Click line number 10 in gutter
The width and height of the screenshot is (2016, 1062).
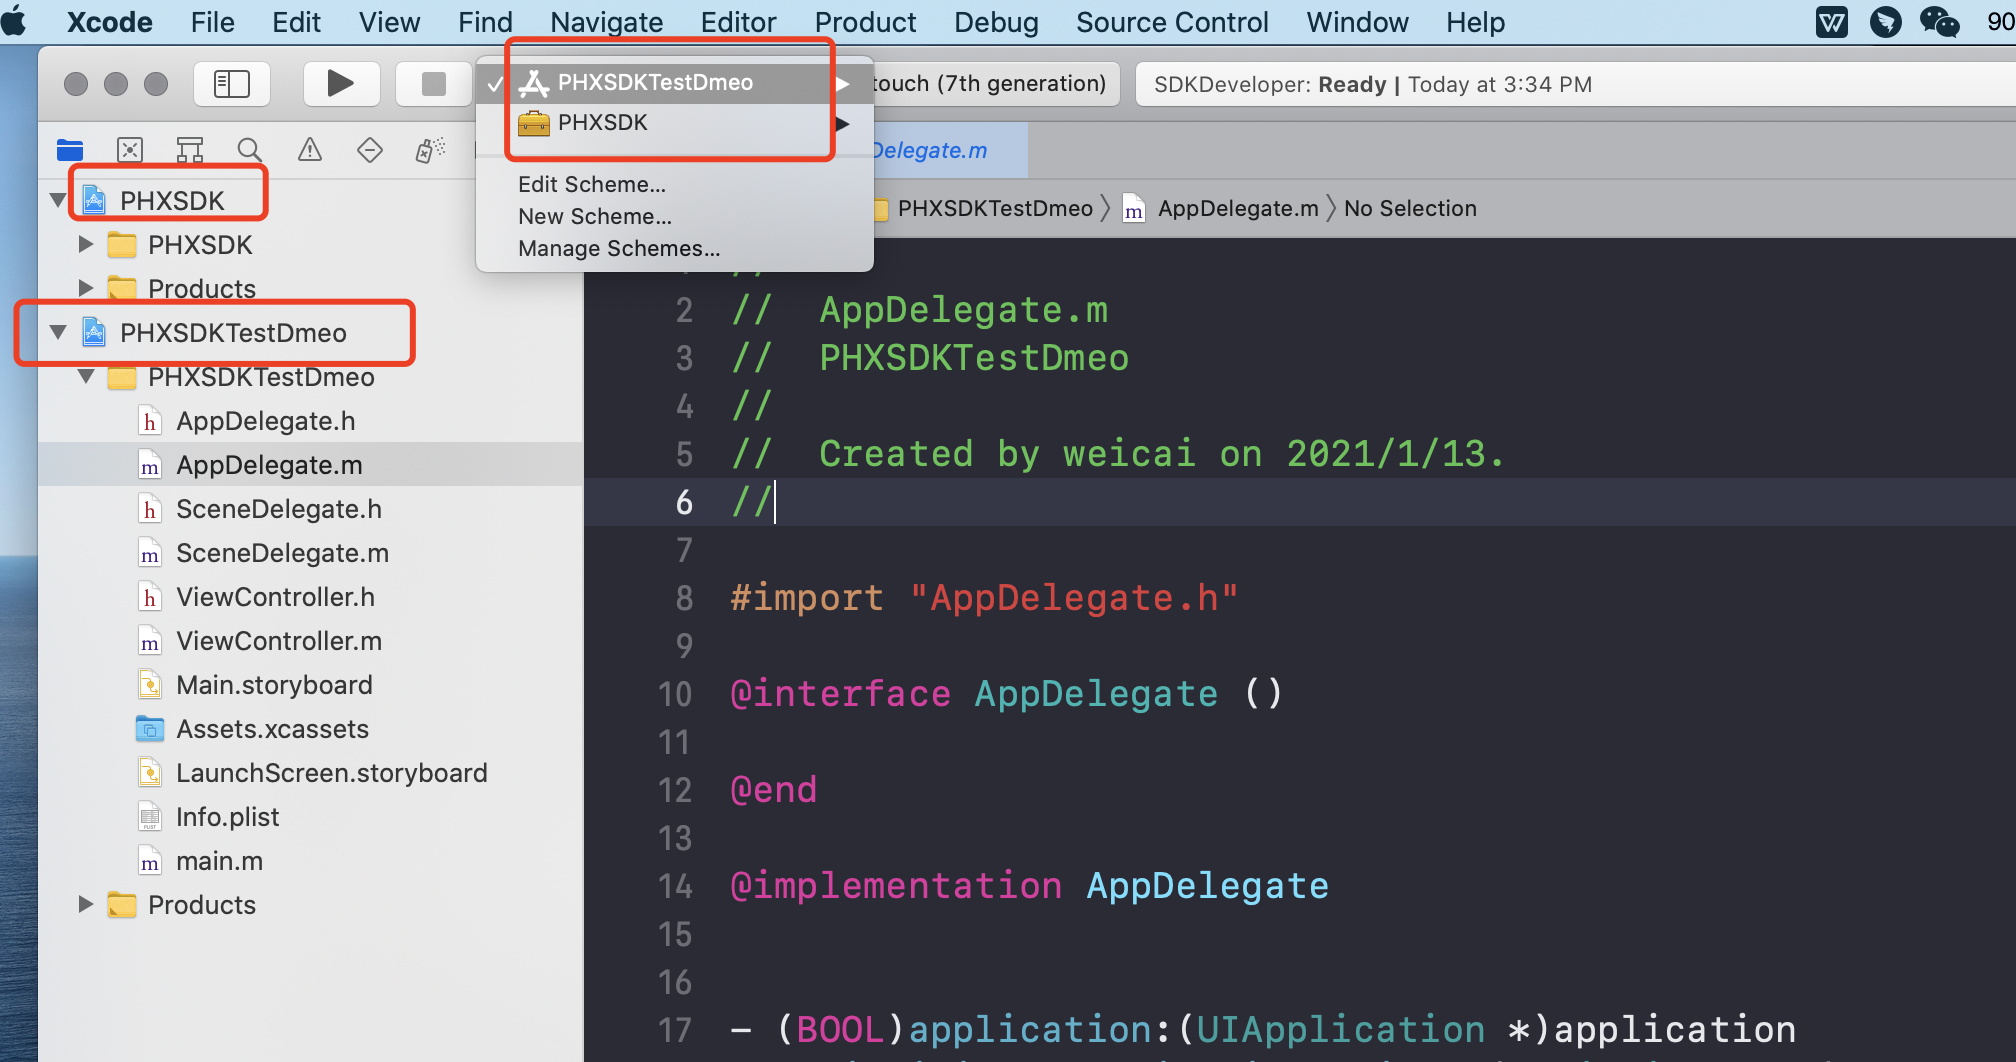point(675,694)
